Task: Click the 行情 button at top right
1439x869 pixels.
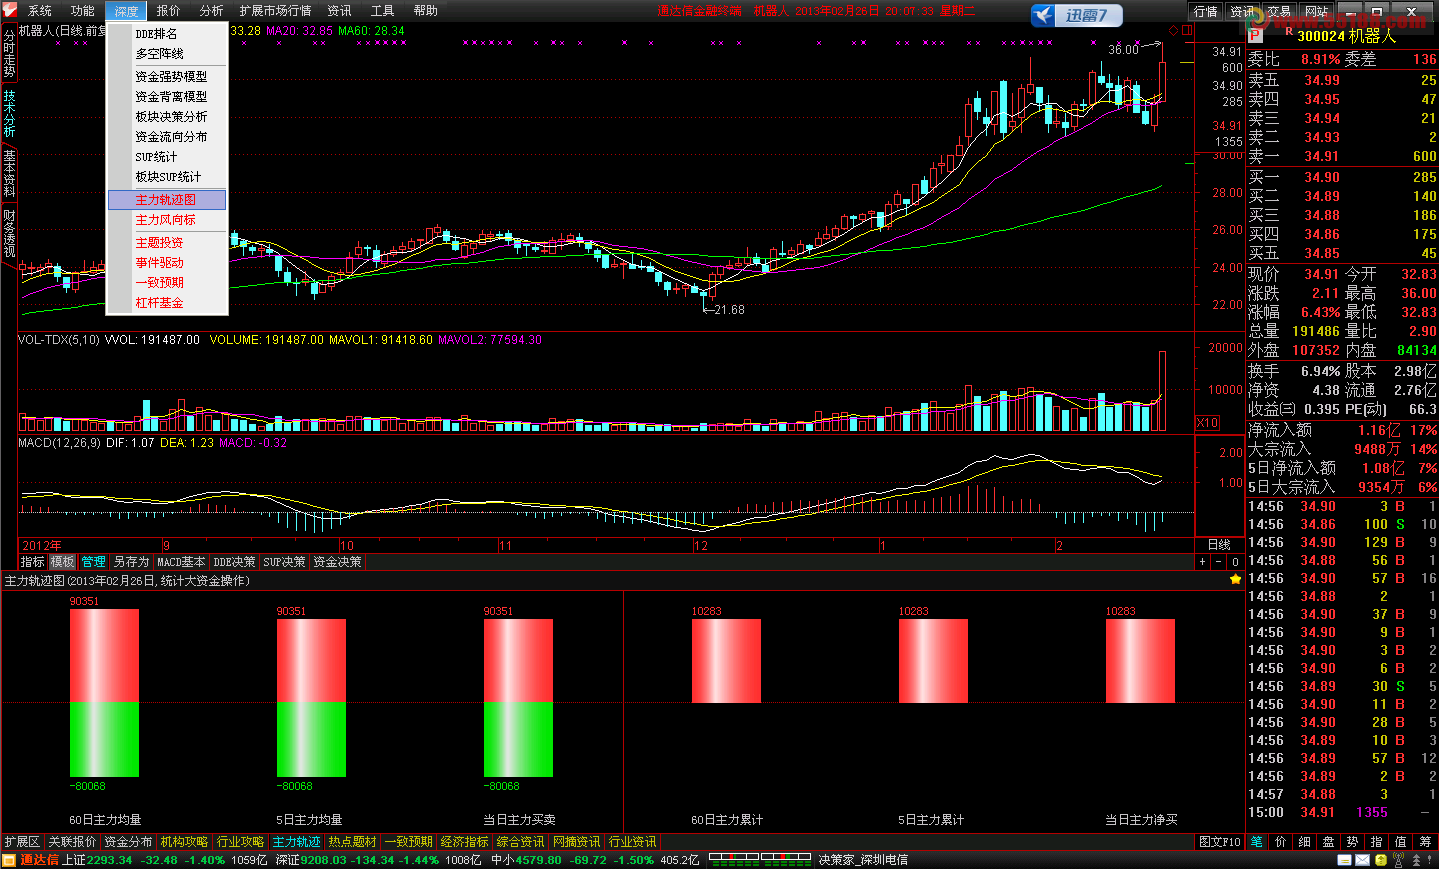Action: (1206, 11)
